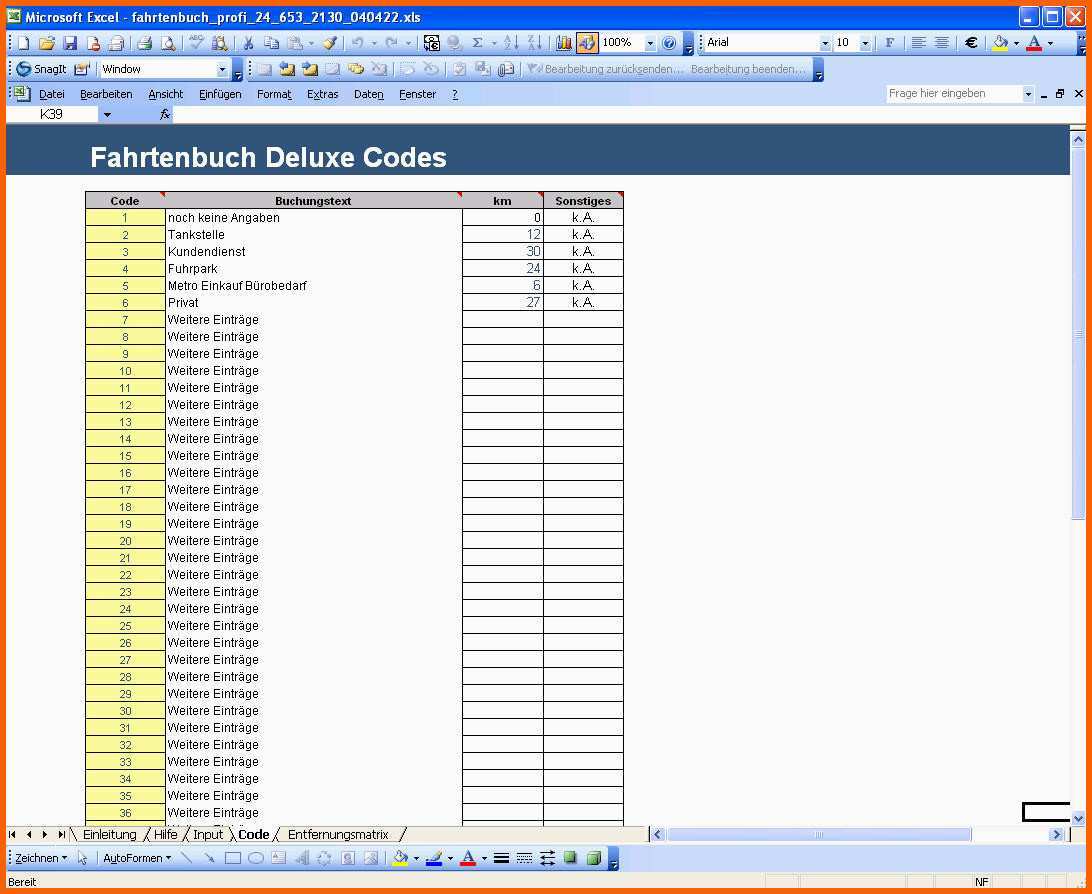Open the Print Preview icon
This screenshot has width=1092, height=894.
[x=167, y=43]
